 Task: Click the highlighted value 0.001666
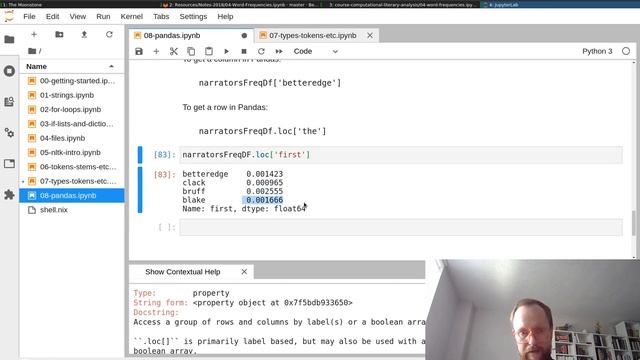[264, 200]
